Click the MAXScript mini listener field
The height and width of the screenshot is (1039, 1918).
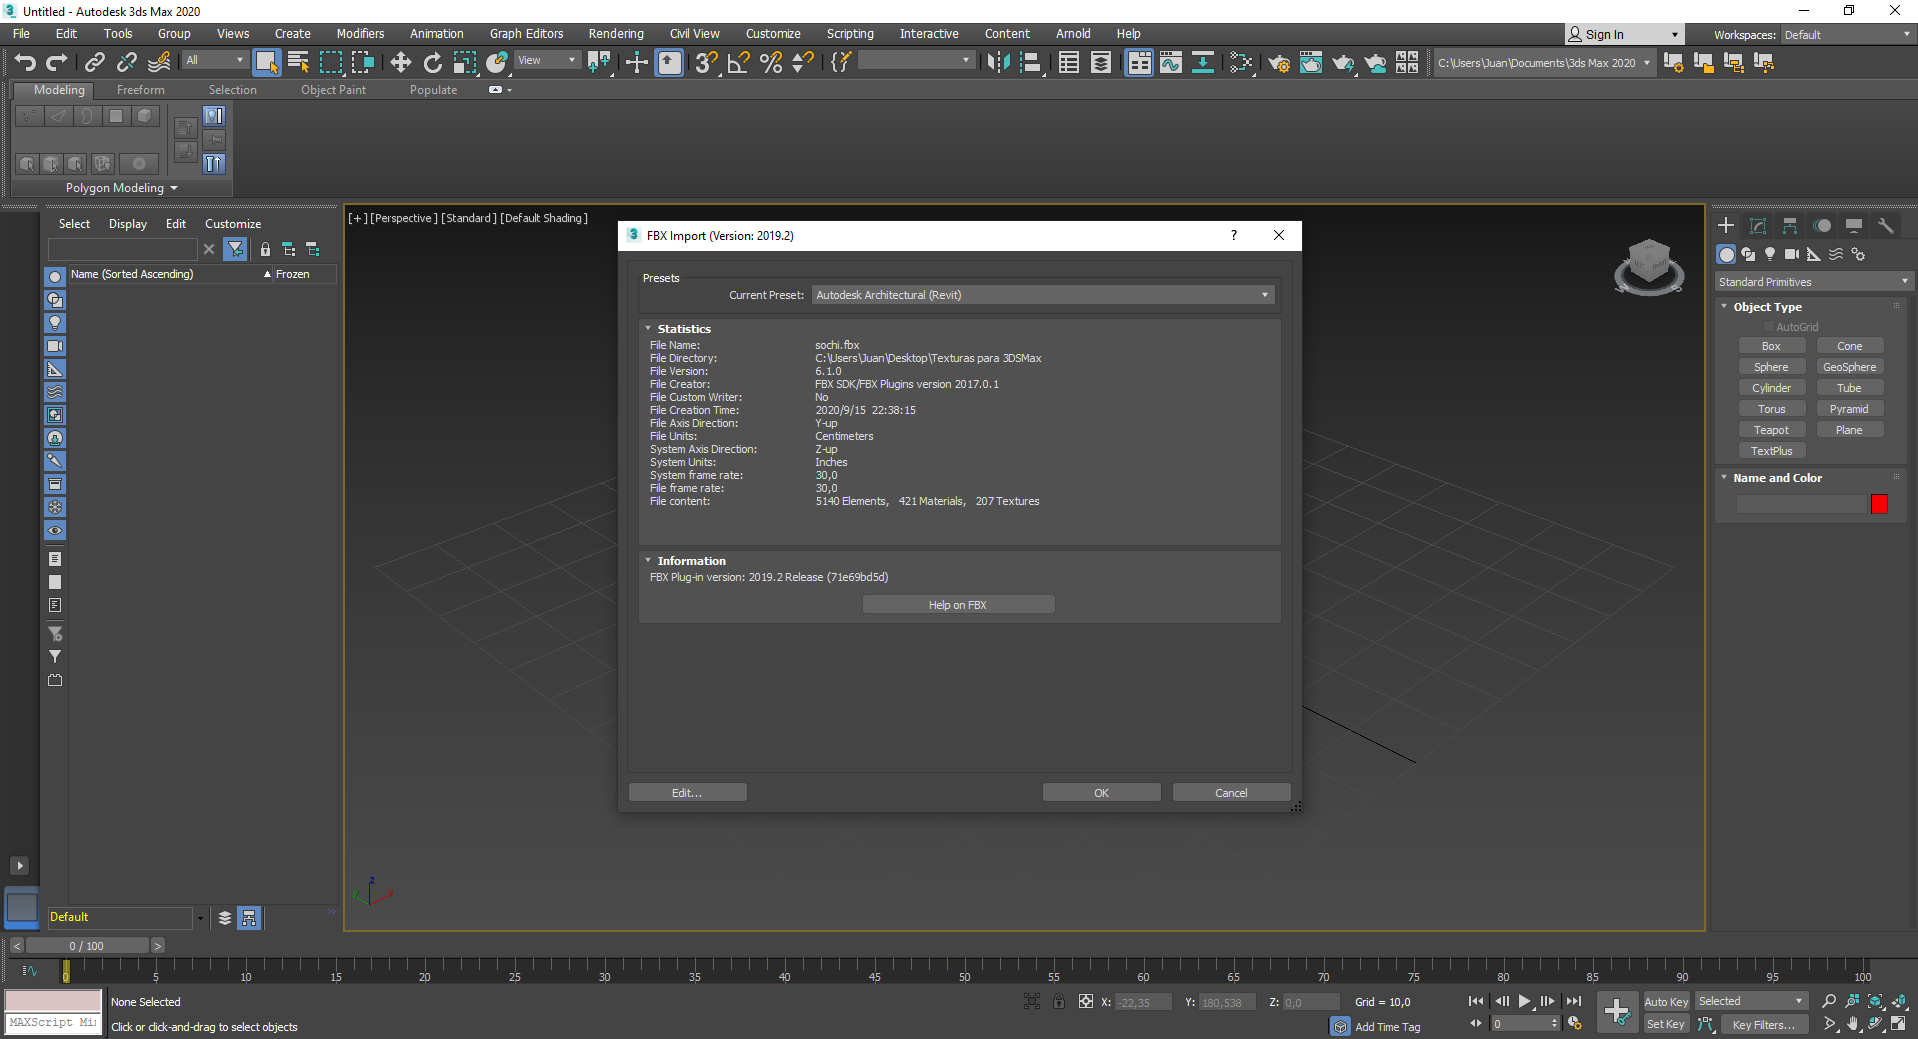(x=54, y=1023)
